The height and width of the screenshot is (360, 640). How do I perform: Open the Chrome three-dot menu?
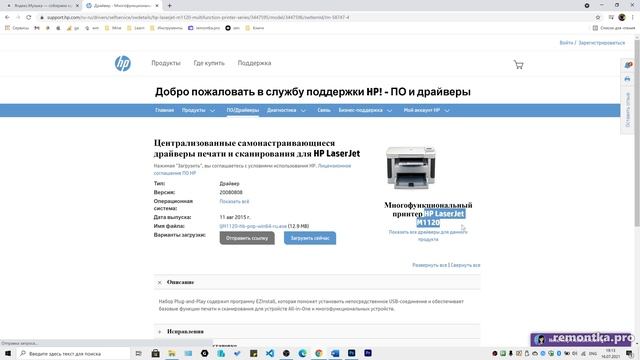pos(633,17)
